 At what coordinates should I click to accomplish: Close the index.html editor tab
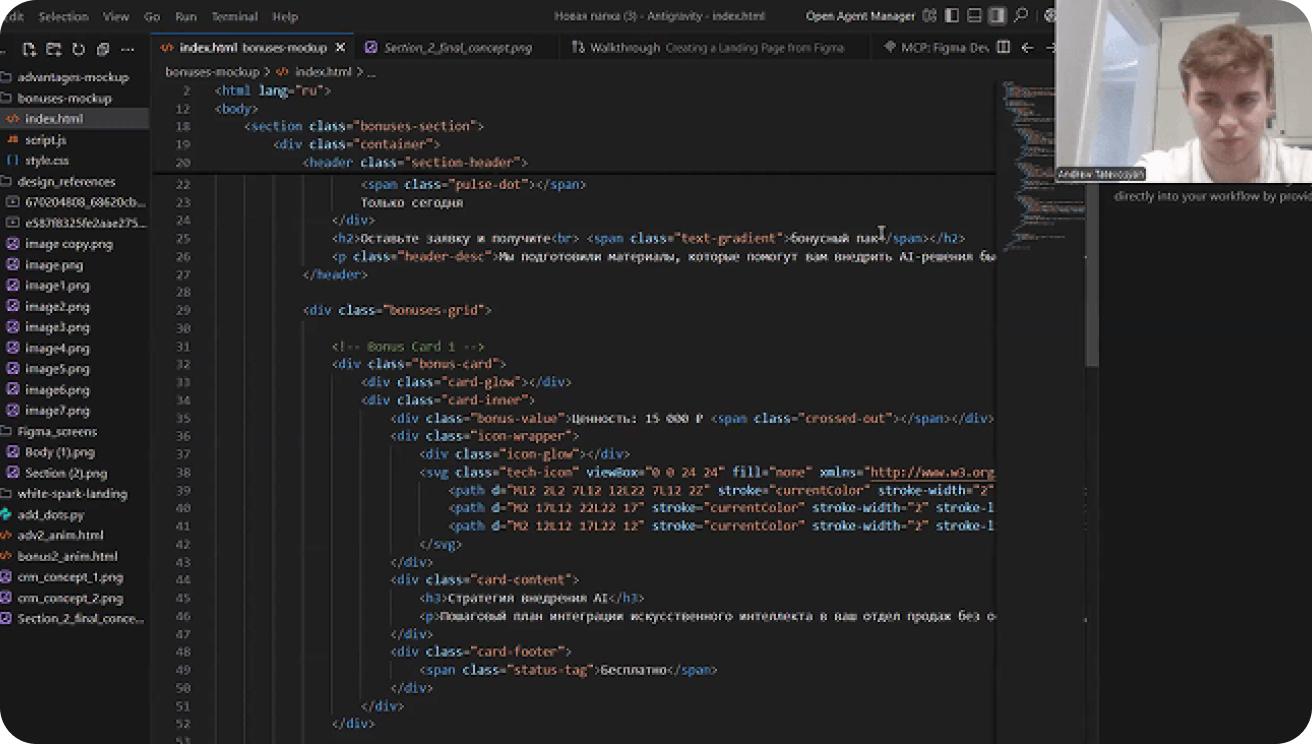coord(340,48)
